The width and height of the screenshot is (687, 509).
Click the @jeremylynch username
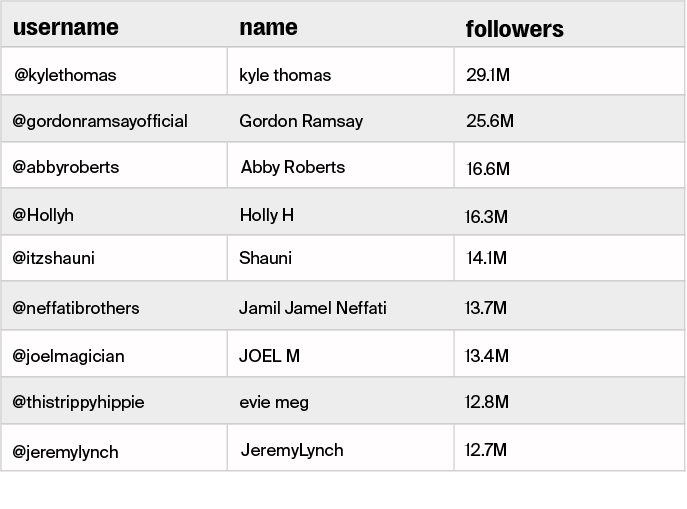pos(66,452)
